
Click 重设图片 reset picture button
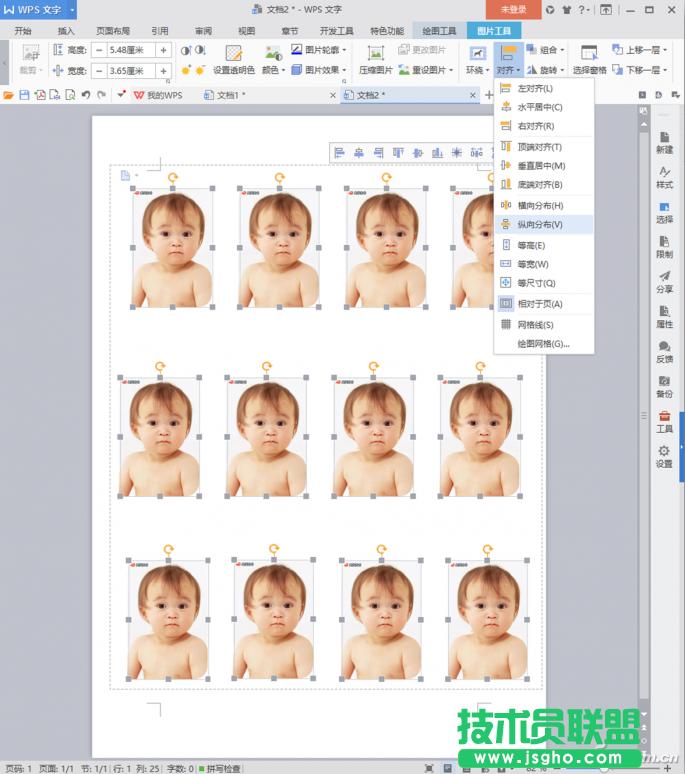(423, 70)
